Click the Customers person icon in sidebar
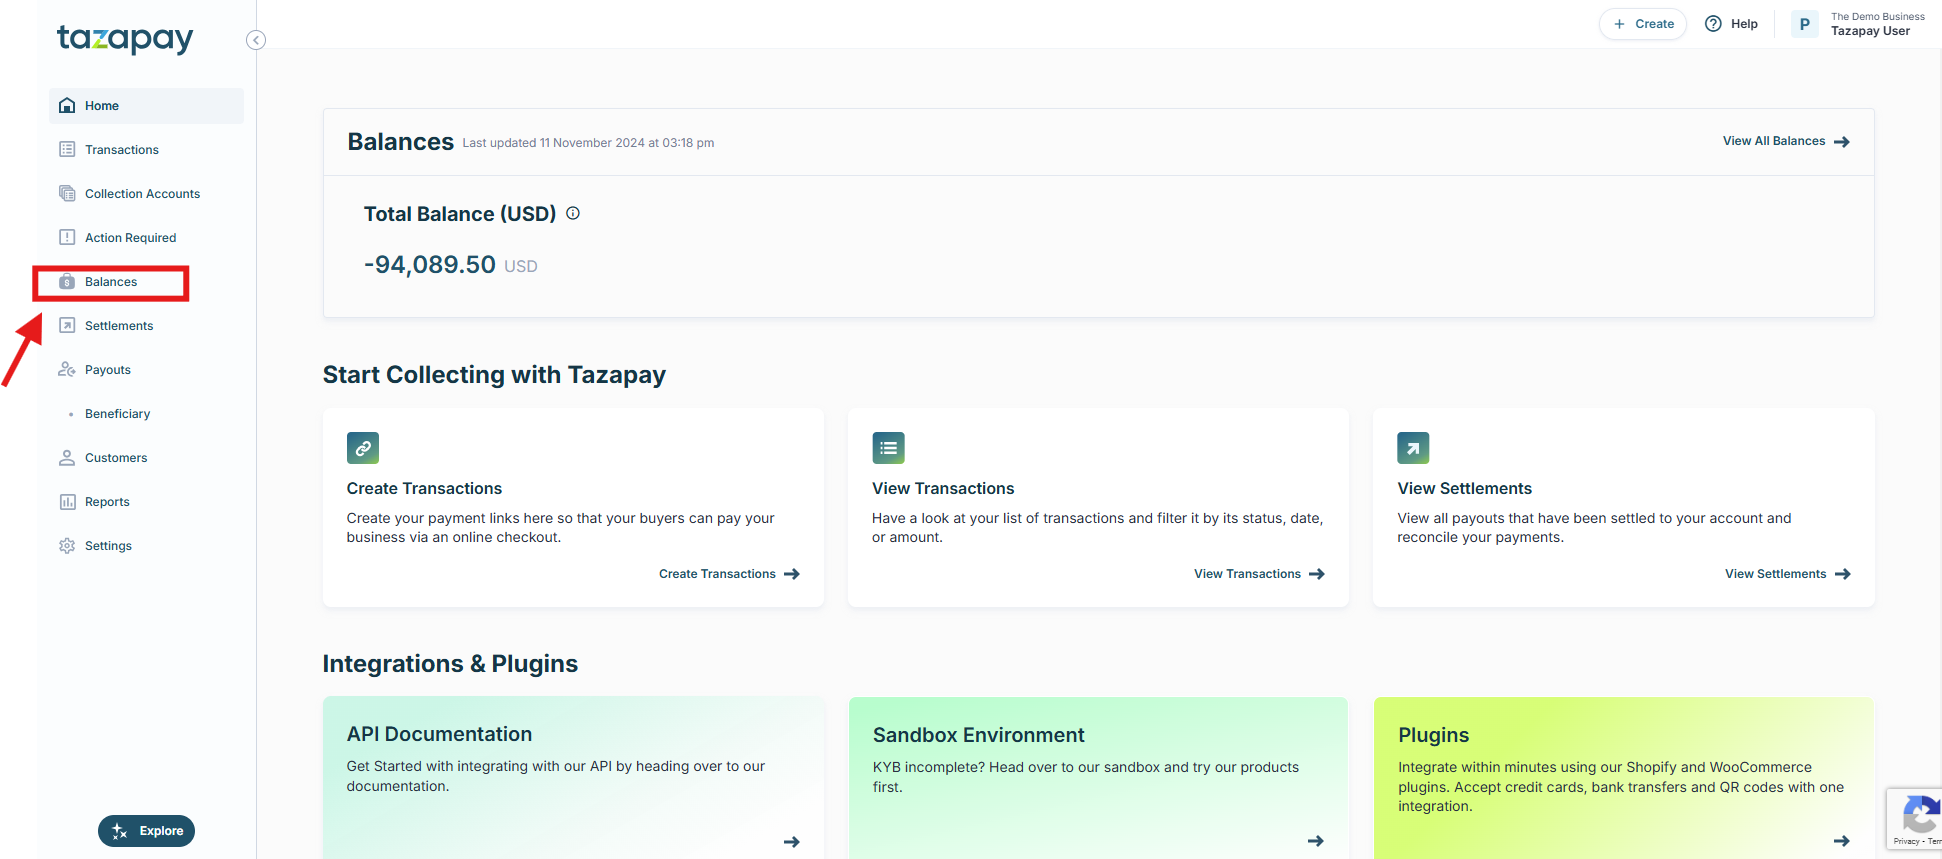The height and width of the screenshot is (859, 1942). [67, 457]
